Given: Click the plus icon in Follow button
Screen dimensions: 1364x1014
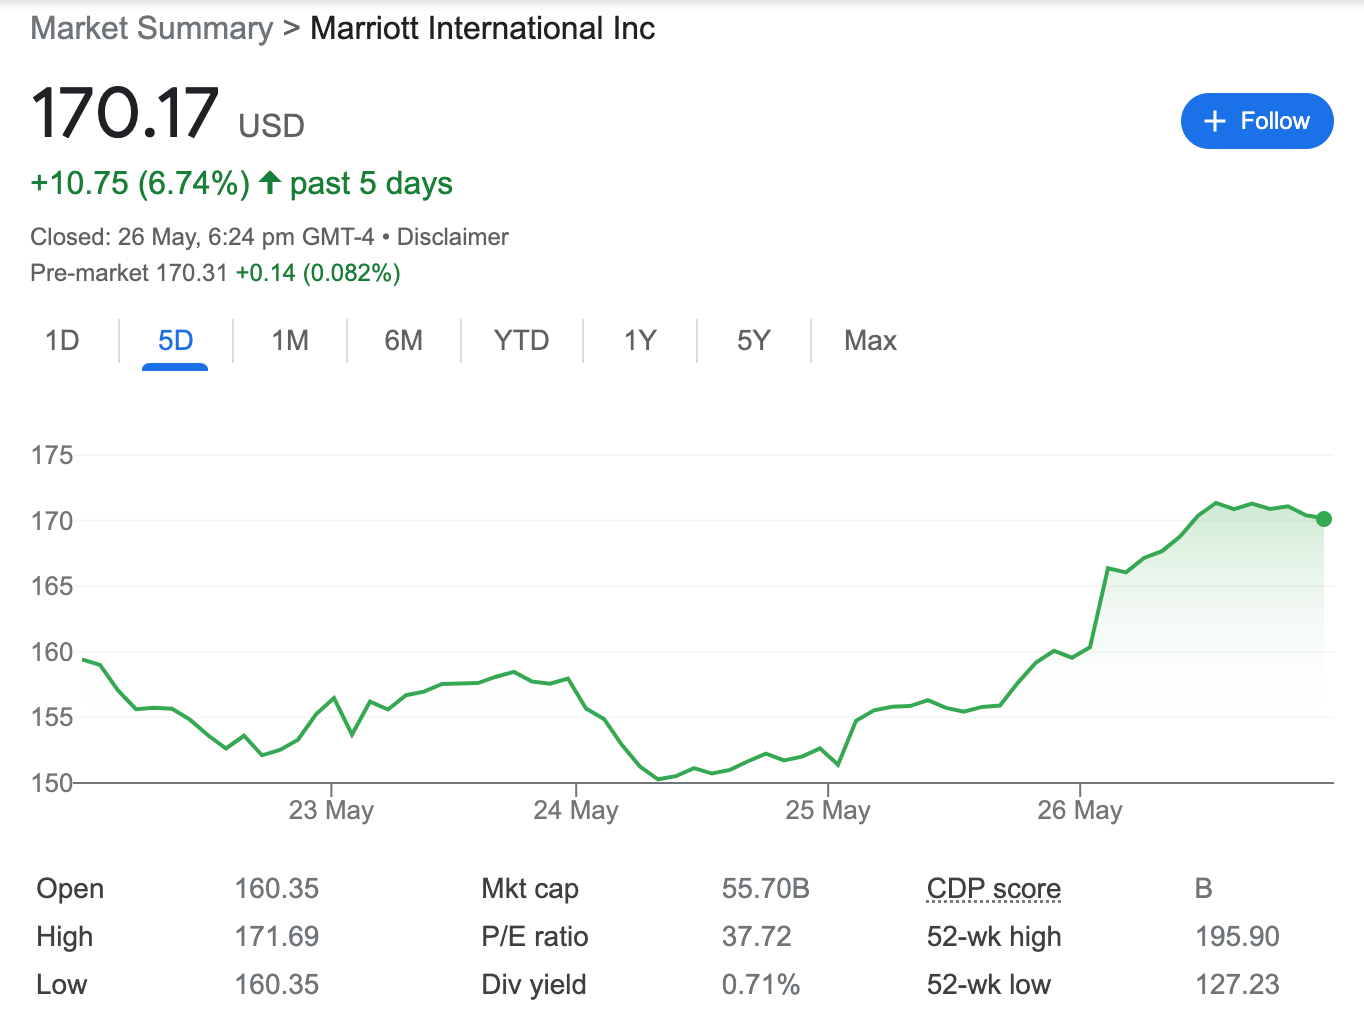Looking at the screenshot, I should 1215,121.
